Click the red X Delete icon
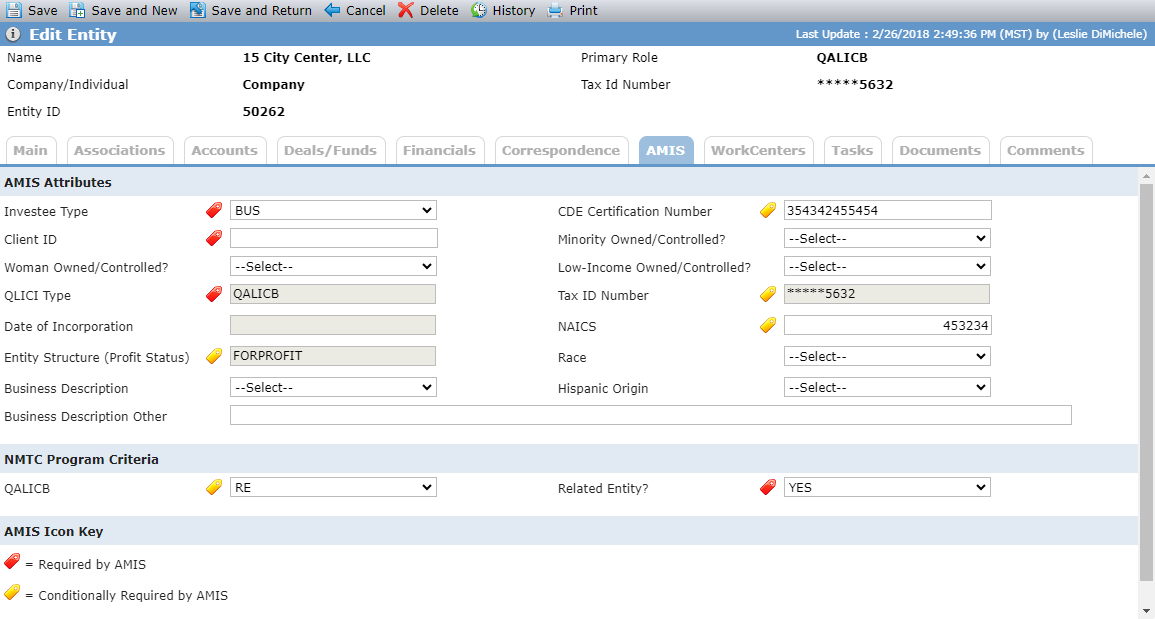Image resolution: width=1155 pixels, height=619 pixels. click(x=406, y=10)
